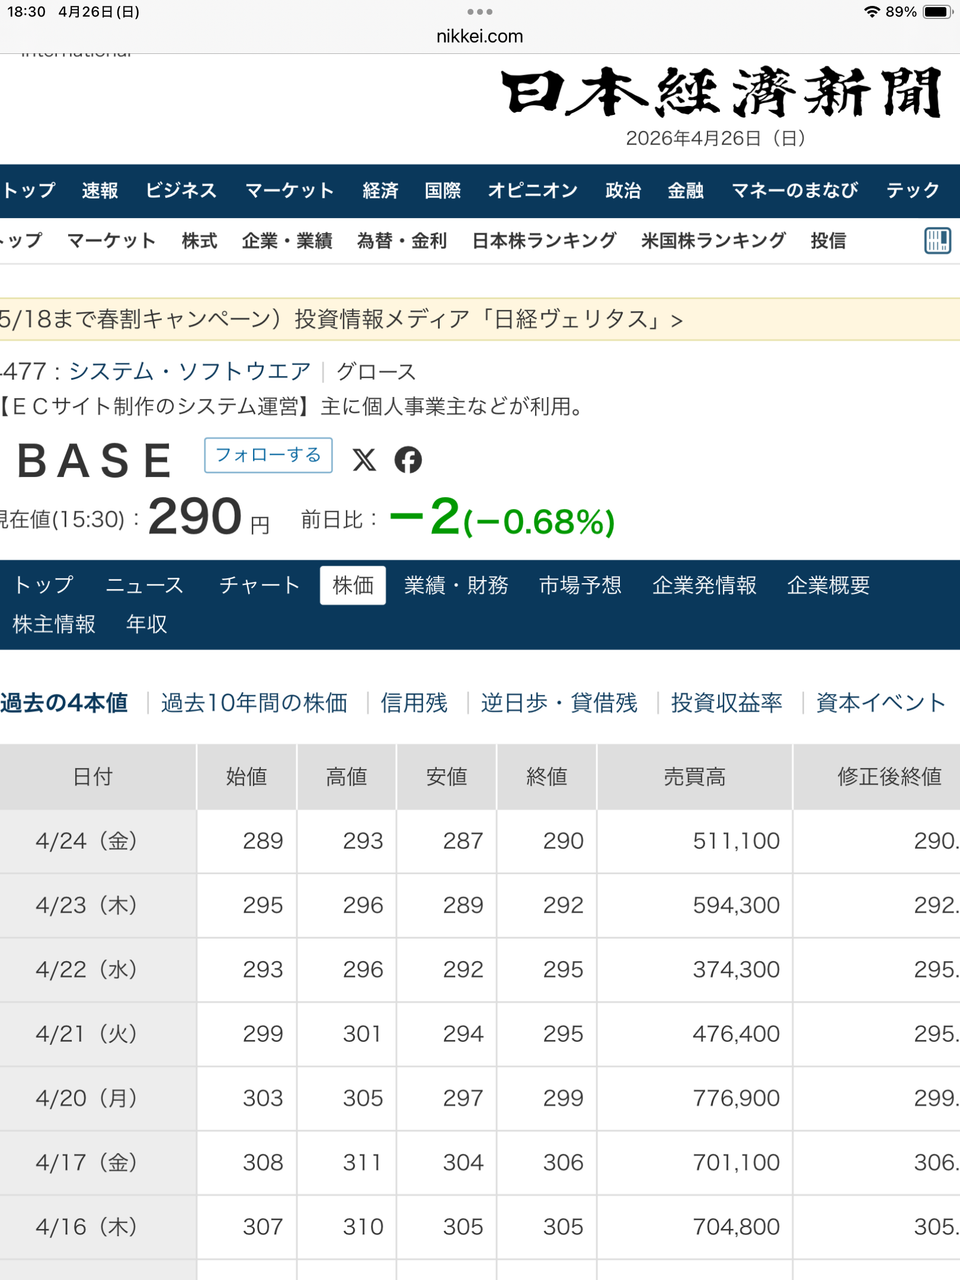Open 投資収益率 sub-tab
Screen dimensions: 960x1280
coord(727,703)
